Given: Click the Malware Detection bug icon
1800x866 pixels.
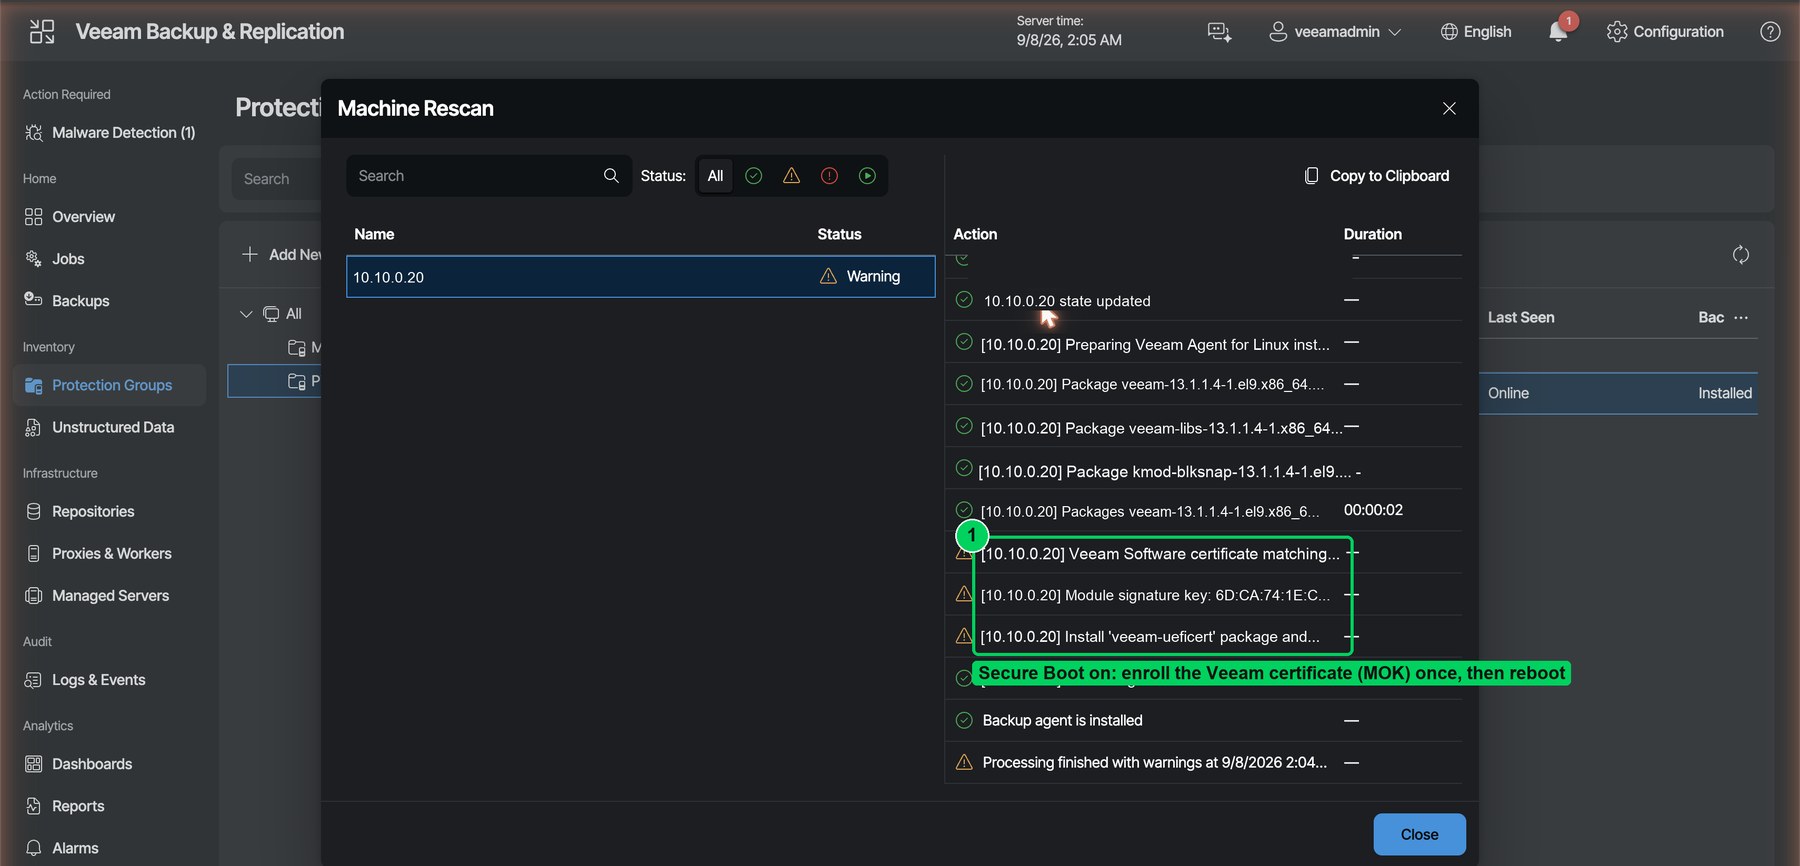Looking at the screenshot, I should (33, 133).
